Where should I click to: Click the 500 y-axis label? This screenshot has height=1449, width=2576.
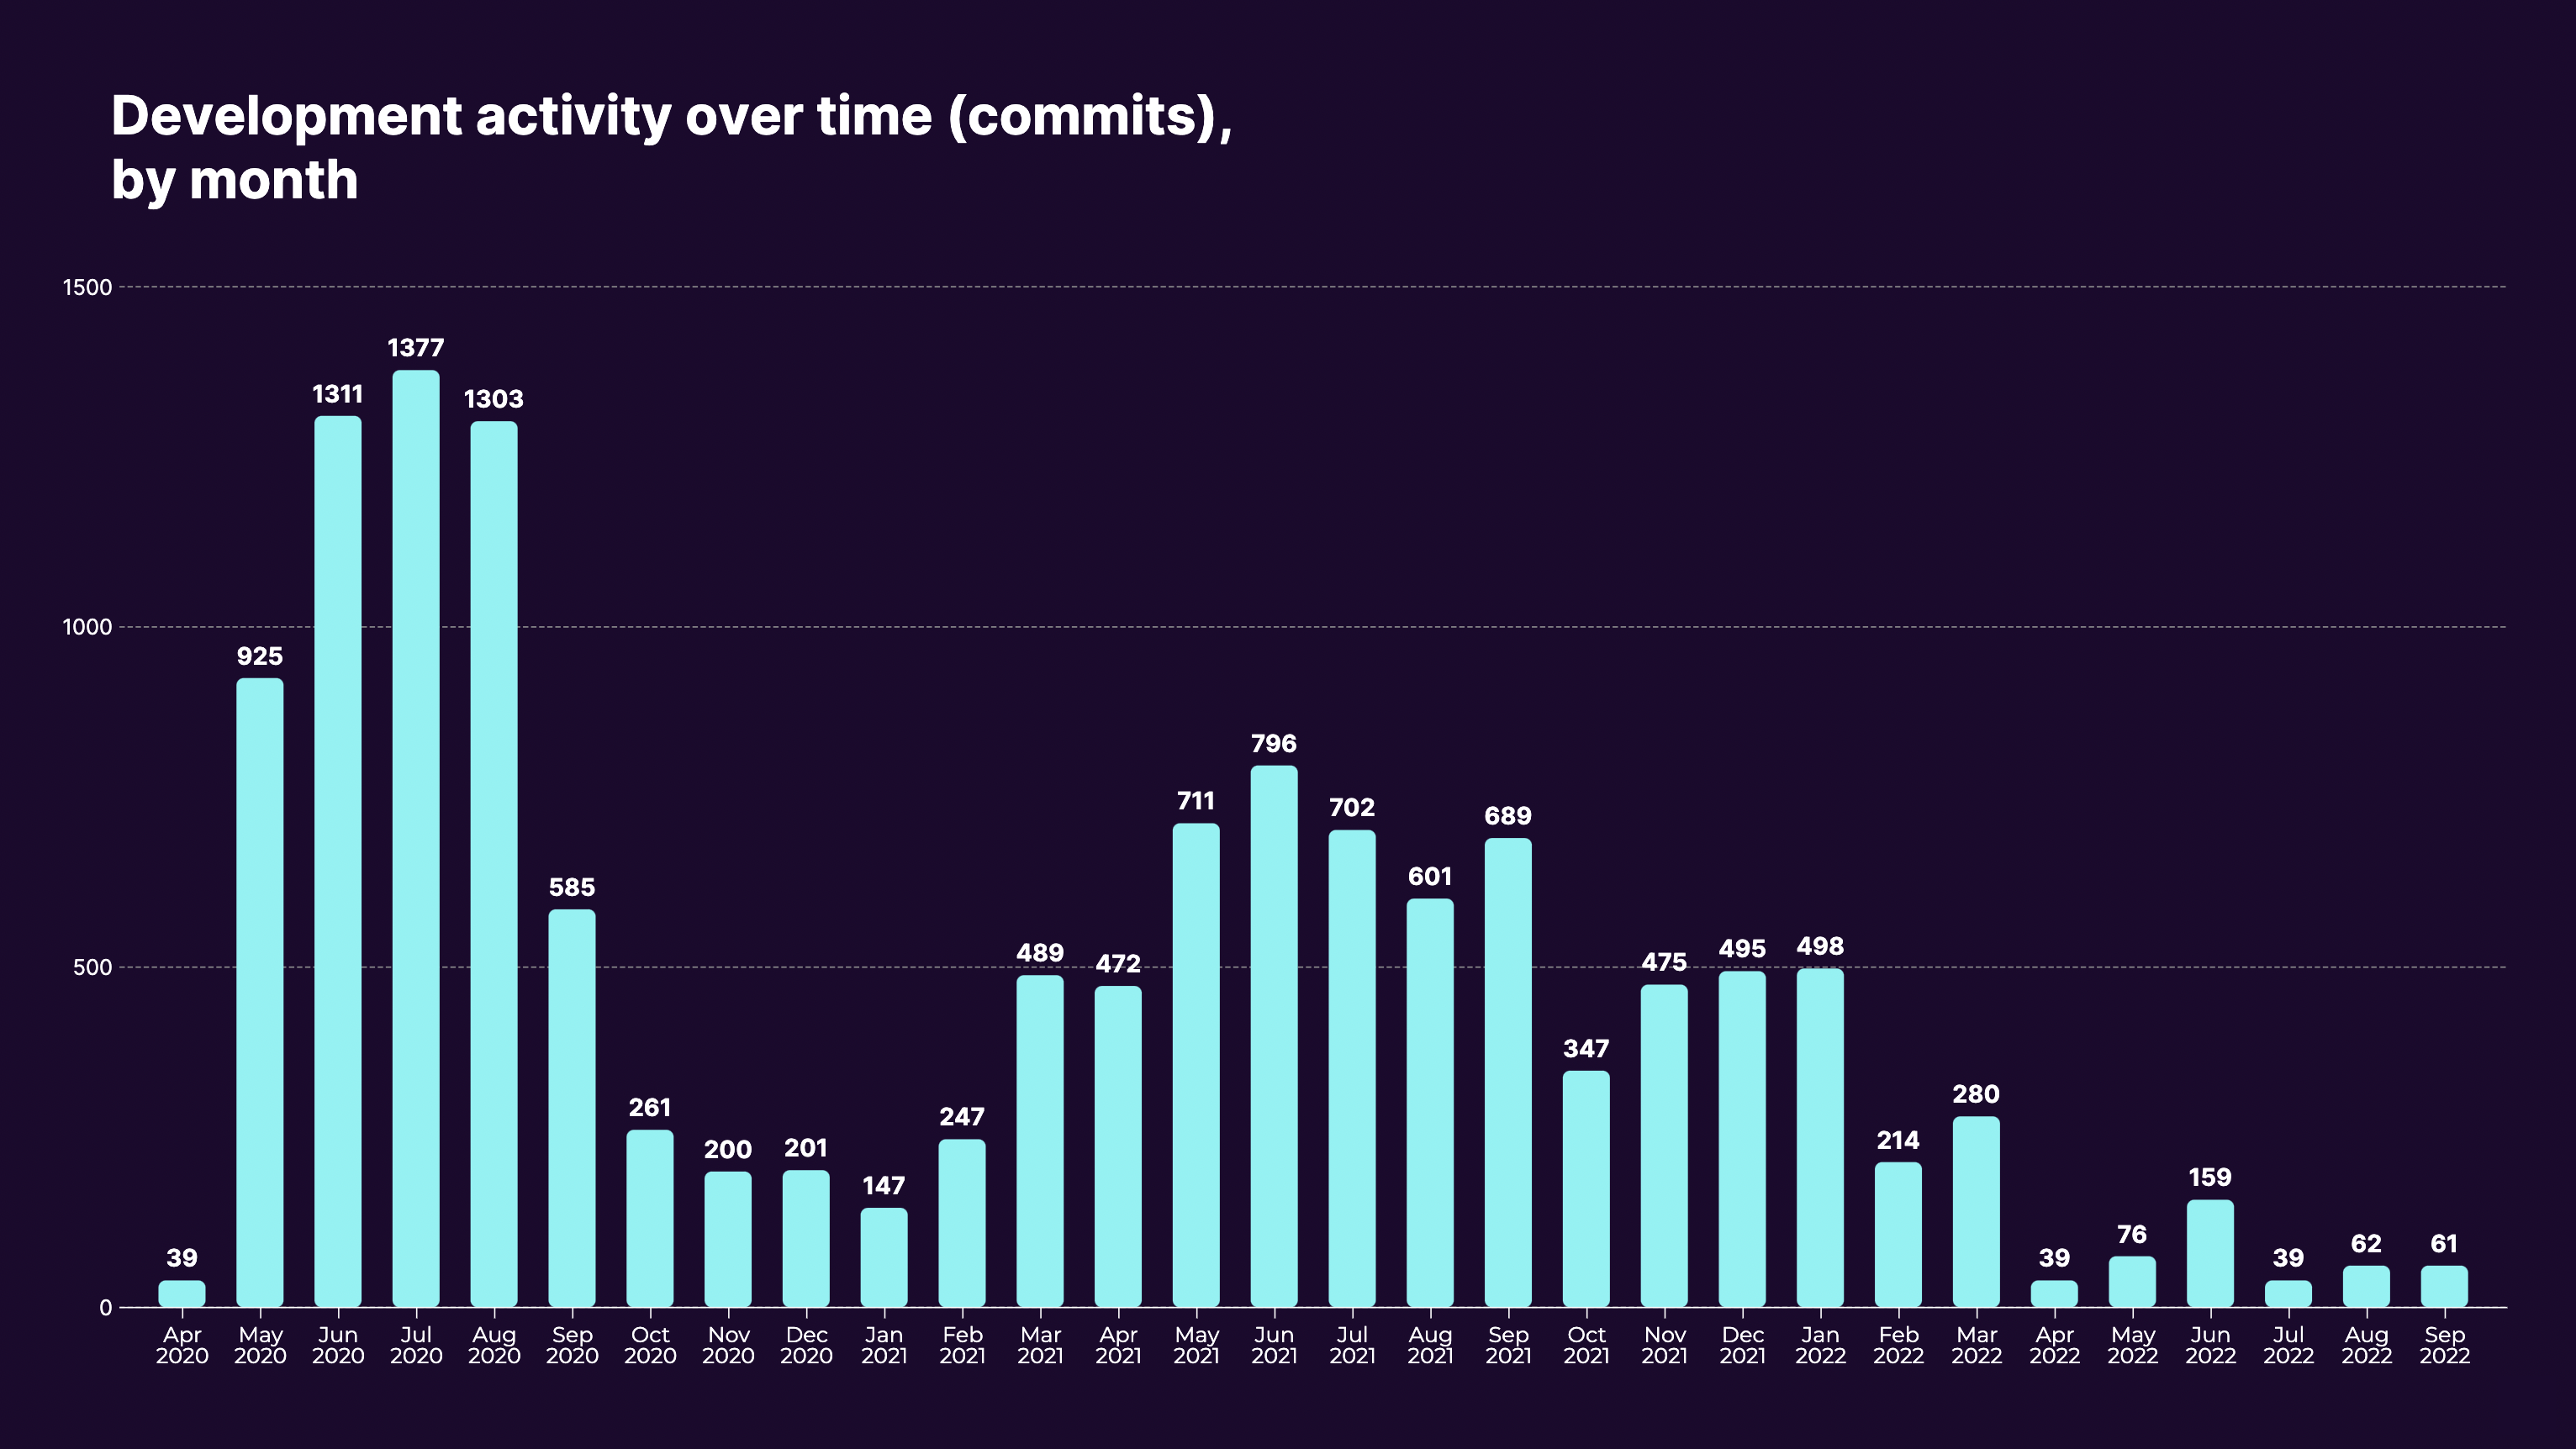(92, 968)
